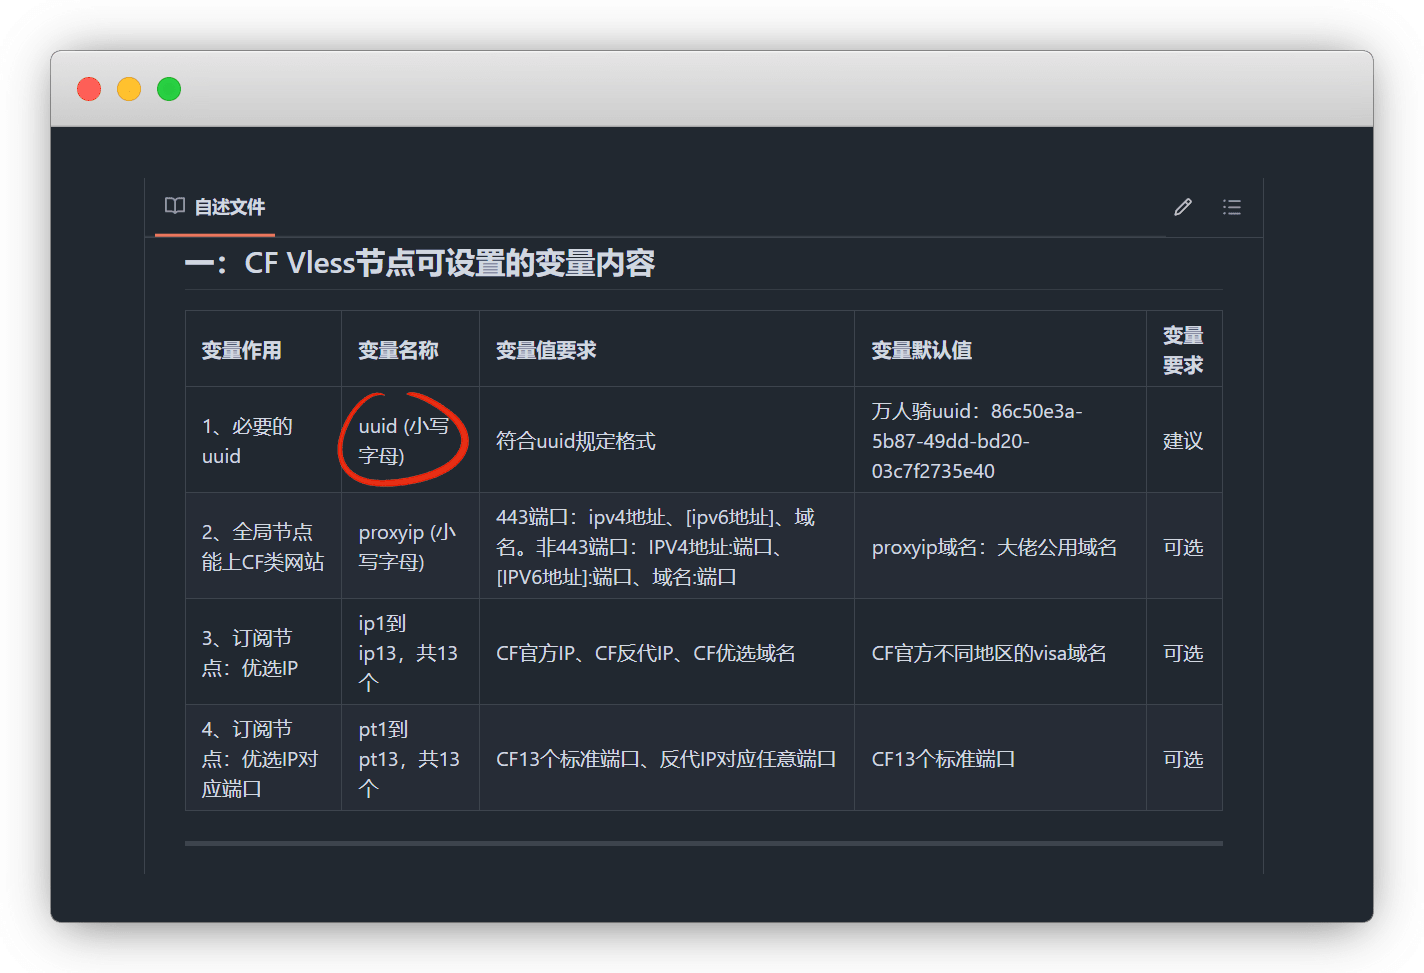The image size is (1424, 973).
Task: Click the circled uuid (小写字母) cell
Action: tap(404, 440)
